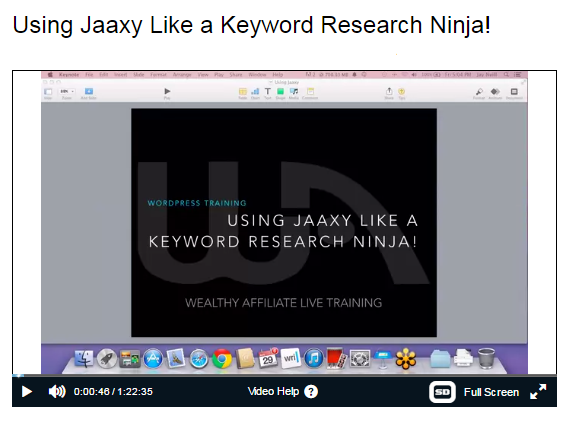Select the Keynote Text tool icon

click(x=267, y=93)
